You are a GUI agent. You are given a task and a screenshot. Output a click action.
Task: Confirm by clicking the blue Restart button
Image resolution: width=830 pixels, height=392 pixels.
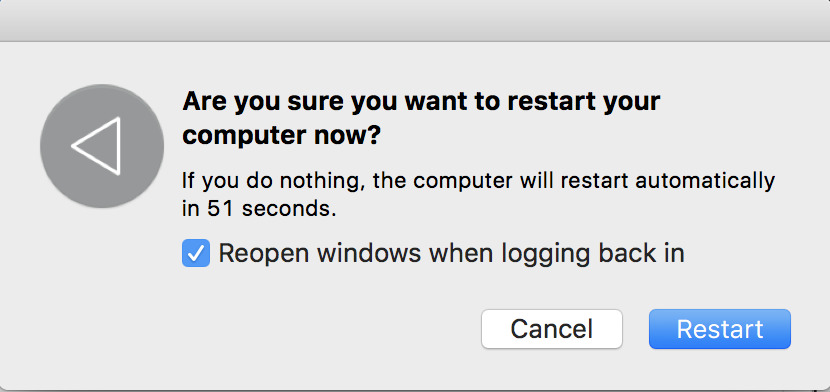tap(720, 329)
